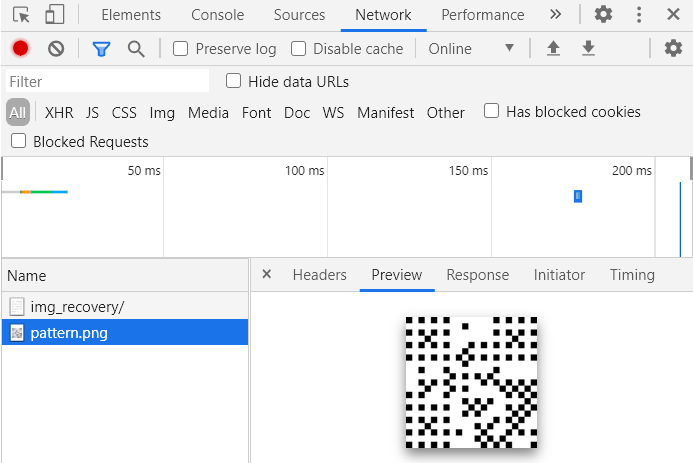The image size is (693, 463).
Task: Toggle the device toolbar icon
Action: click(55, 15)
